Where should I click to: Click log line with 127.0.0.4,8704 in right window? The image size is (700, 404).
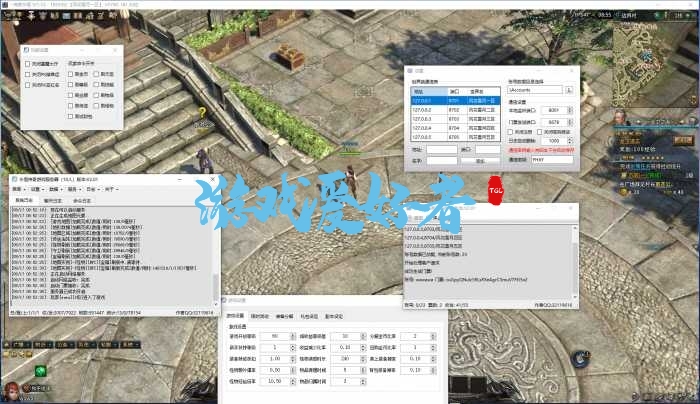[433, 237]
